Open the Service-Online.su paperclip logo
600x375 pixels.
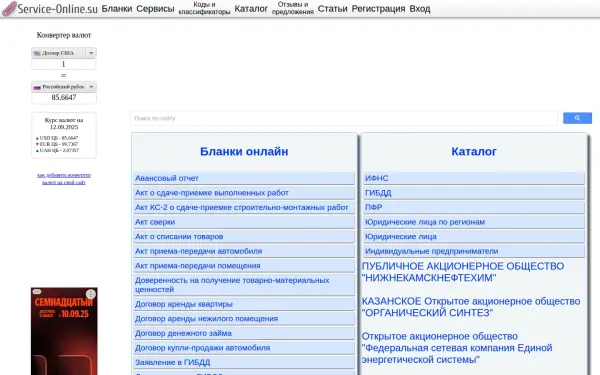tap(50, 8)
